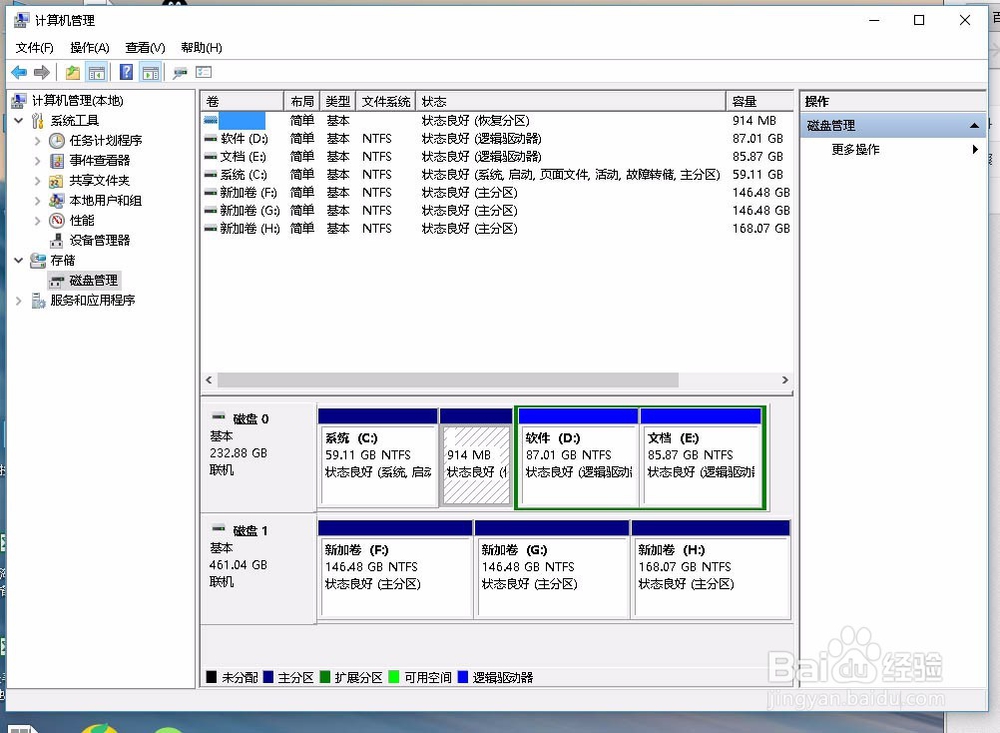Screen dimensions: 1000x733
Task: Select the 新加卷 (G:) partition block
Action: (552, 569)
